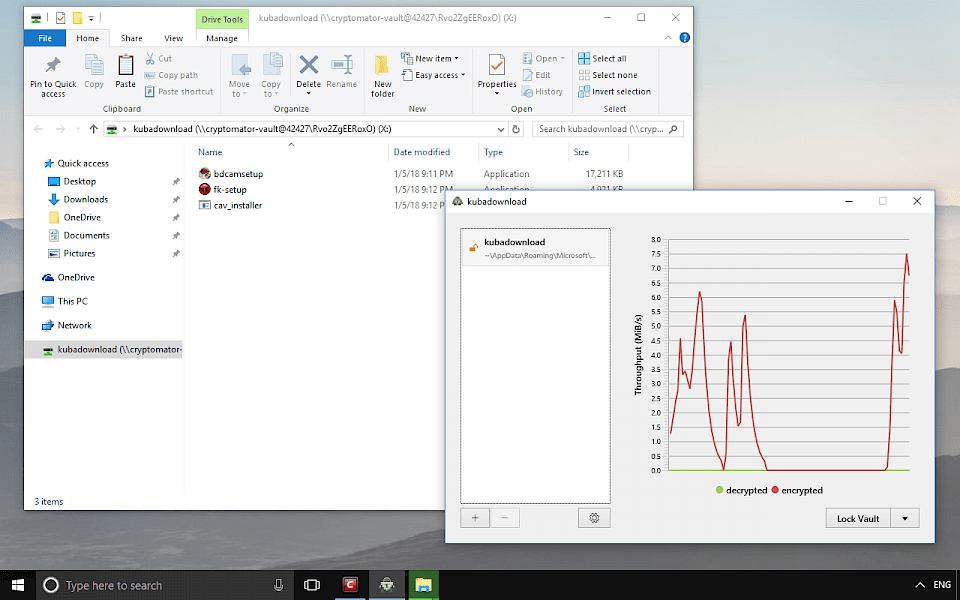Click the Cut scissors command
This screenshot has height=600, width=960.
[x=159, y=59]
